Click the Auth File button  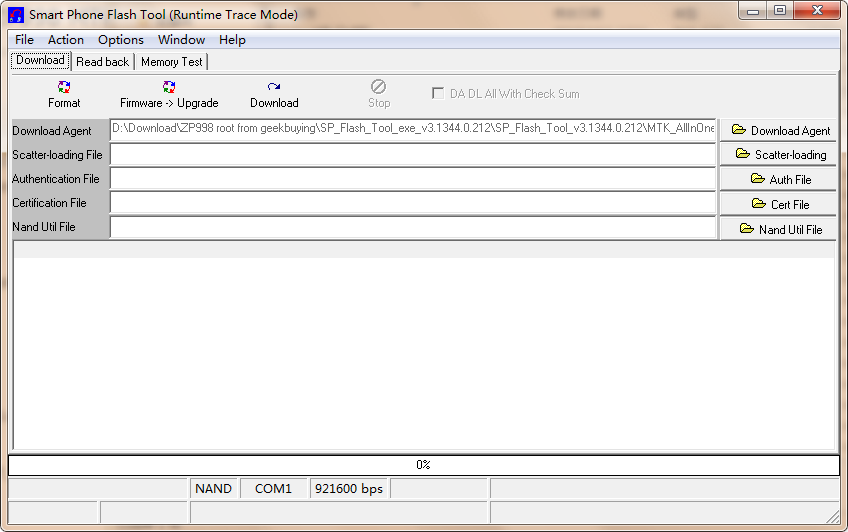(778, 179)
